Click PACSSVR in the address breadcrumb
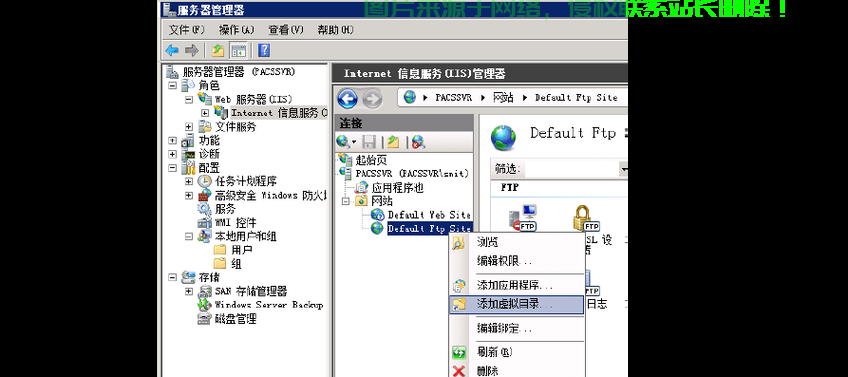Image resolution: width=848 pixels, height=377 pixels. (453, 98)
